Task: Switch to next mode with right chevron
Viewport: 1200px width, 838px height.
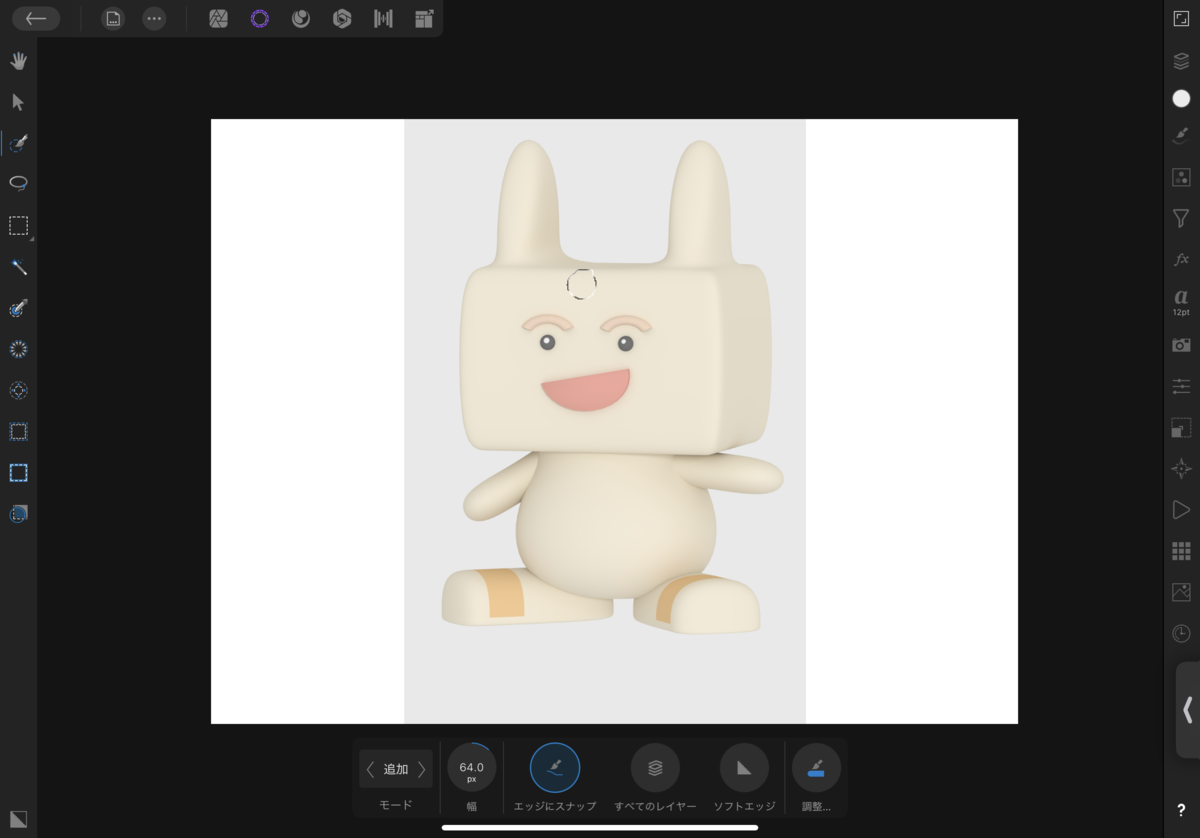Action: [x=422, y=769]
